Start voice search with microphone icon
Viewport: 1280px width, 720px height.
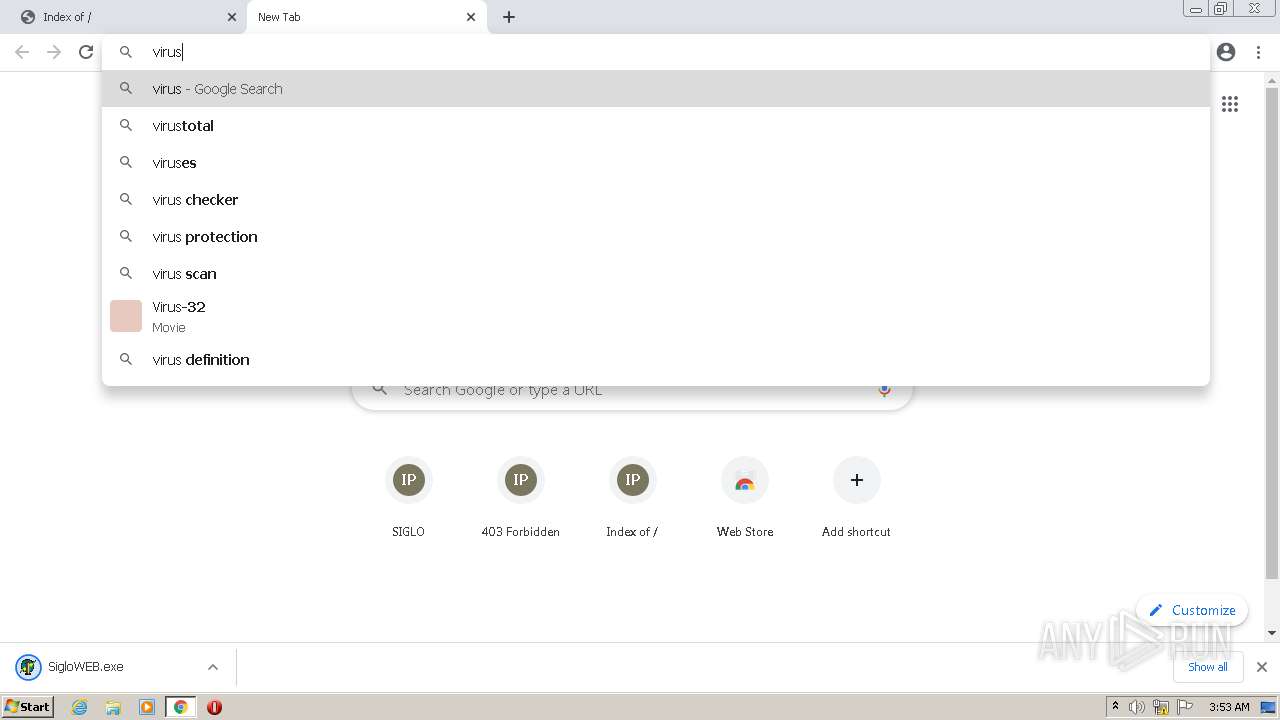[x=884, y=390]
